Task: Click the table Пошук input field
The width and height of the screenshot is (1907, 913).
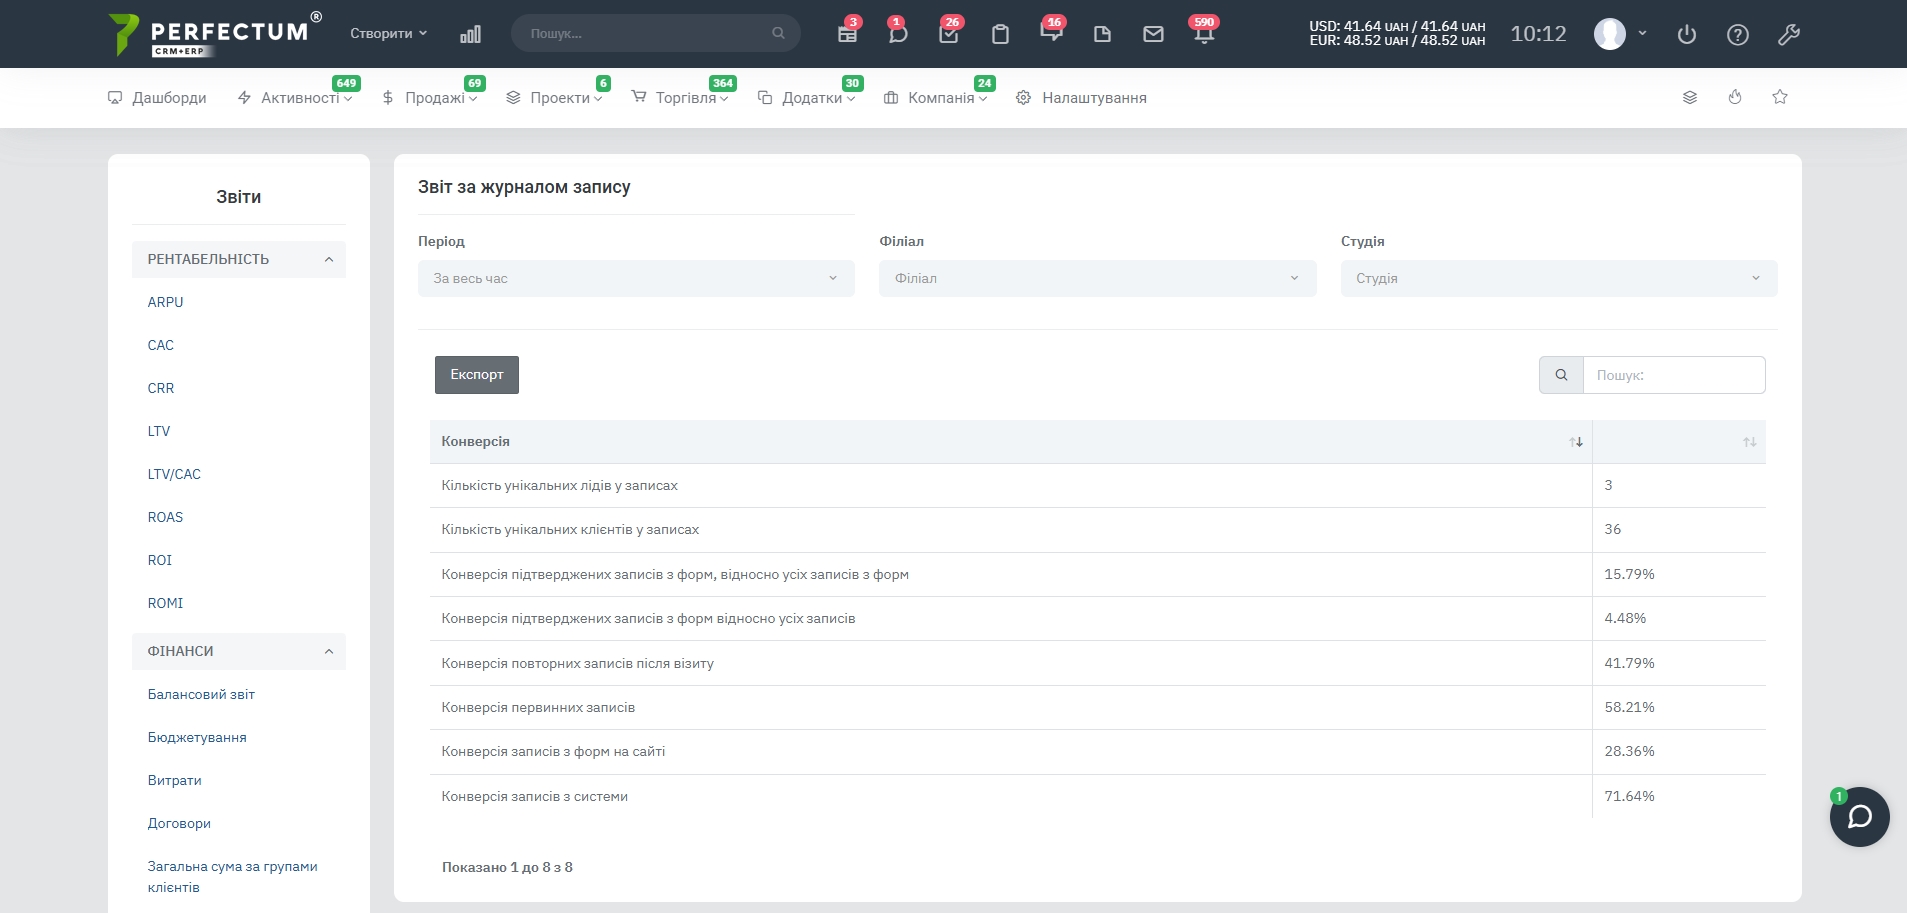Action: [x=1673, y=375]
